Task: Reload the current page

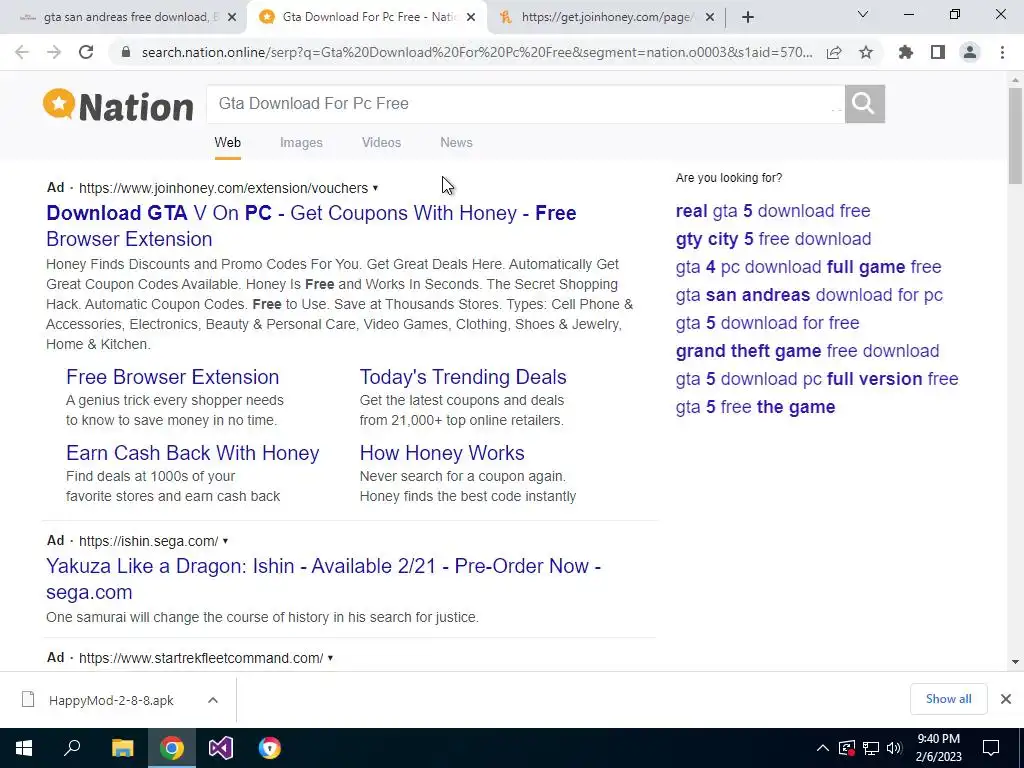Action: pos(86,52)
